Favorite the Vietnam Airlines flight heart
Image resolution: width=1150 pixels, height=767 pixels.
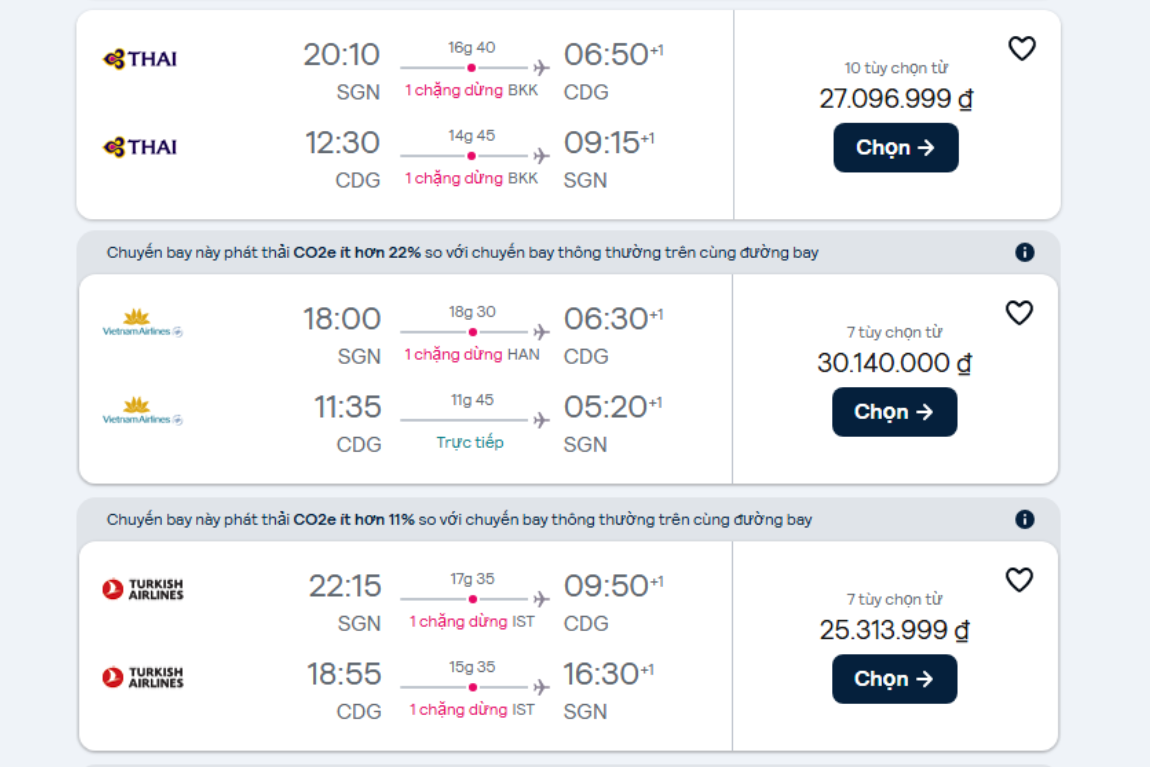click(x=1019, y=313)
